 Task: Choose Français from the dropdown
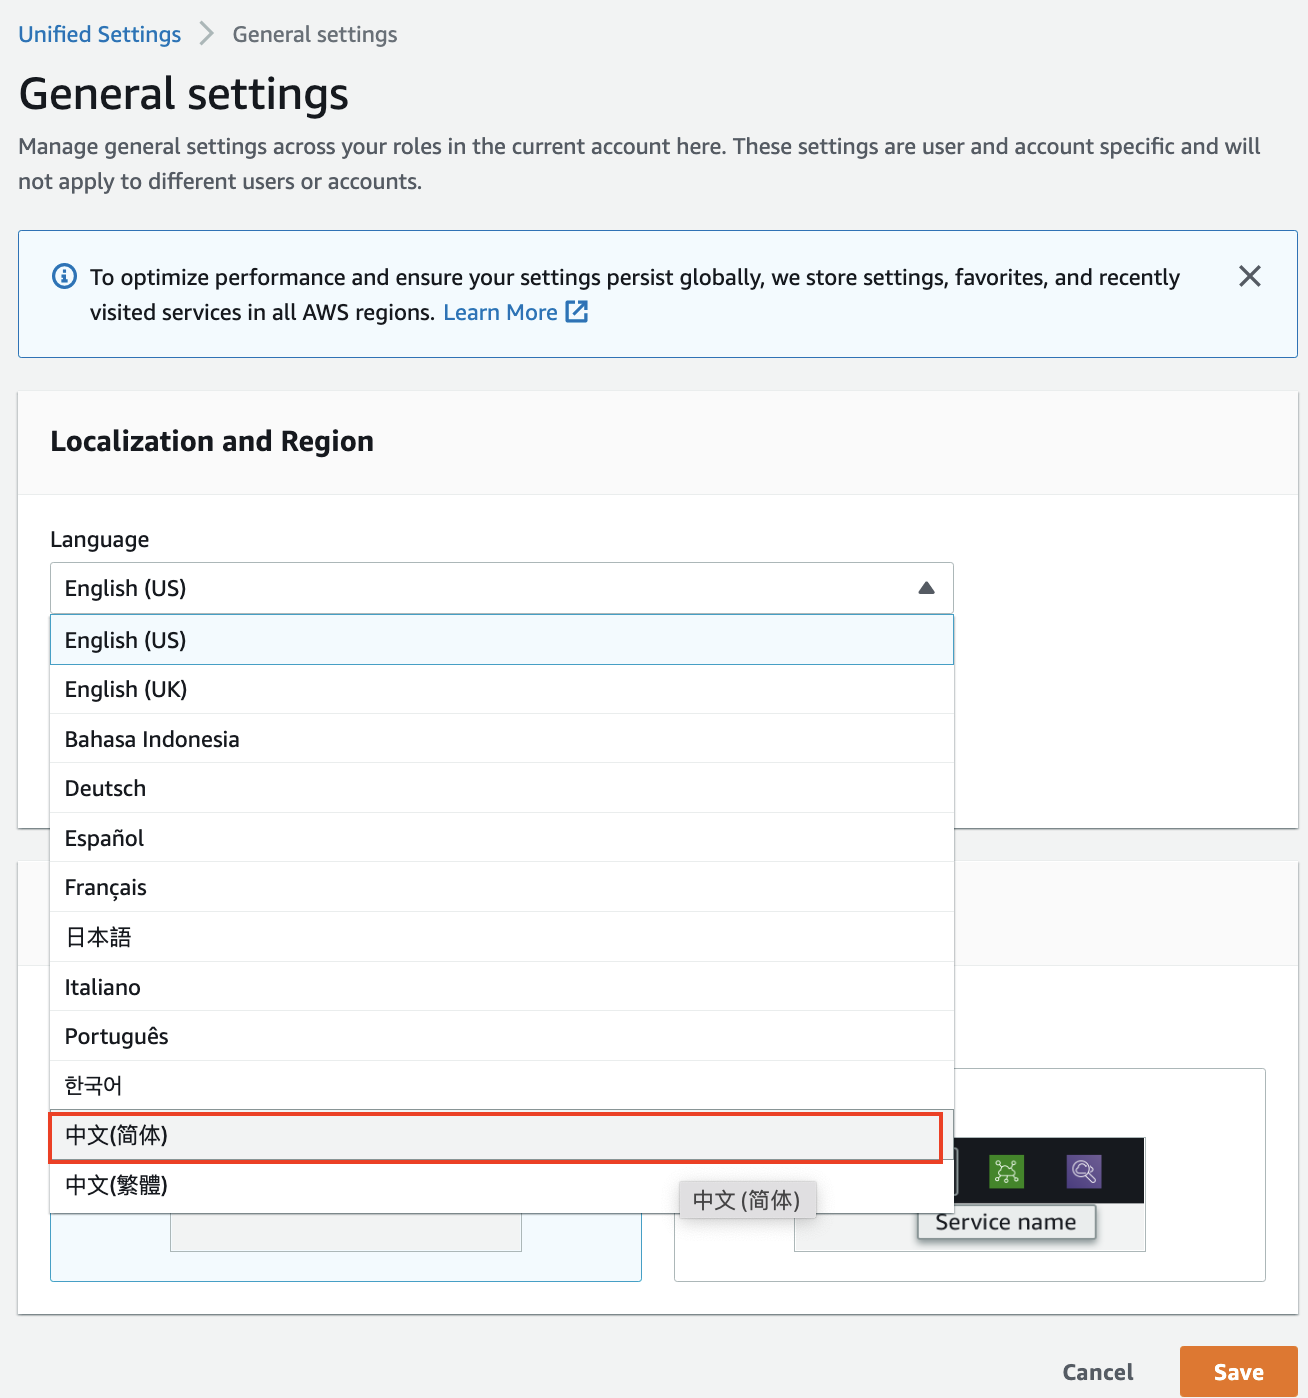(x=501, y=887)
